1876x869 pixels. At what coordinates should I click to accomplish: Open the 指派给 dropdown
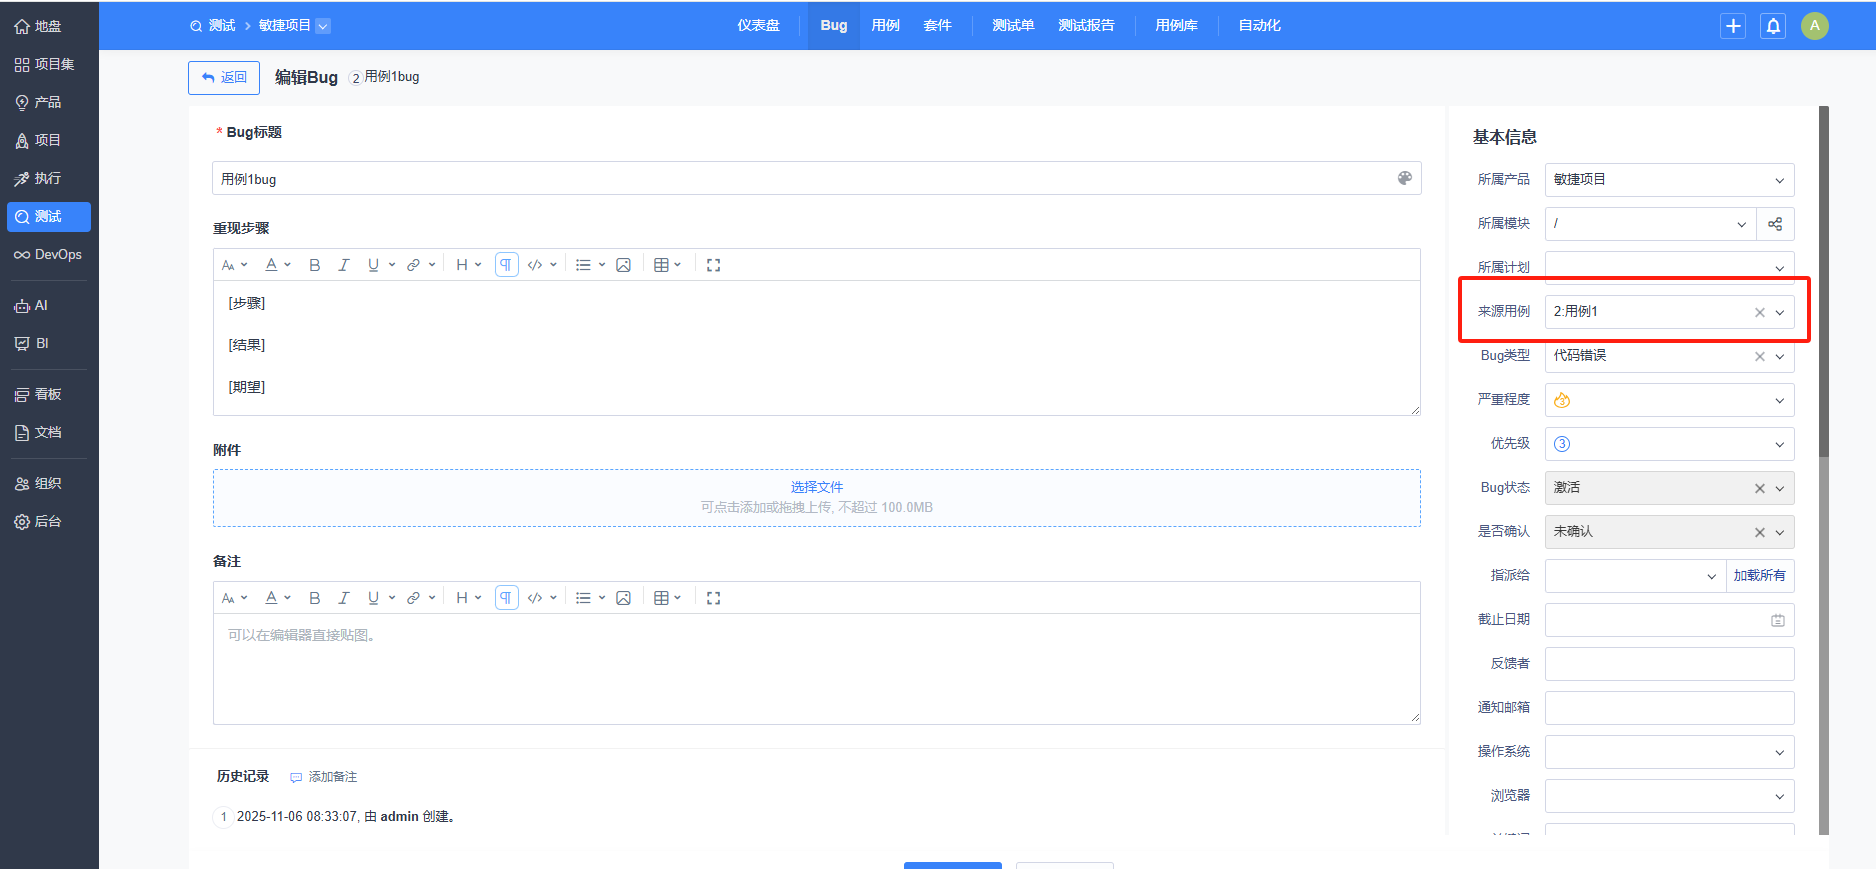(1635, 576)
